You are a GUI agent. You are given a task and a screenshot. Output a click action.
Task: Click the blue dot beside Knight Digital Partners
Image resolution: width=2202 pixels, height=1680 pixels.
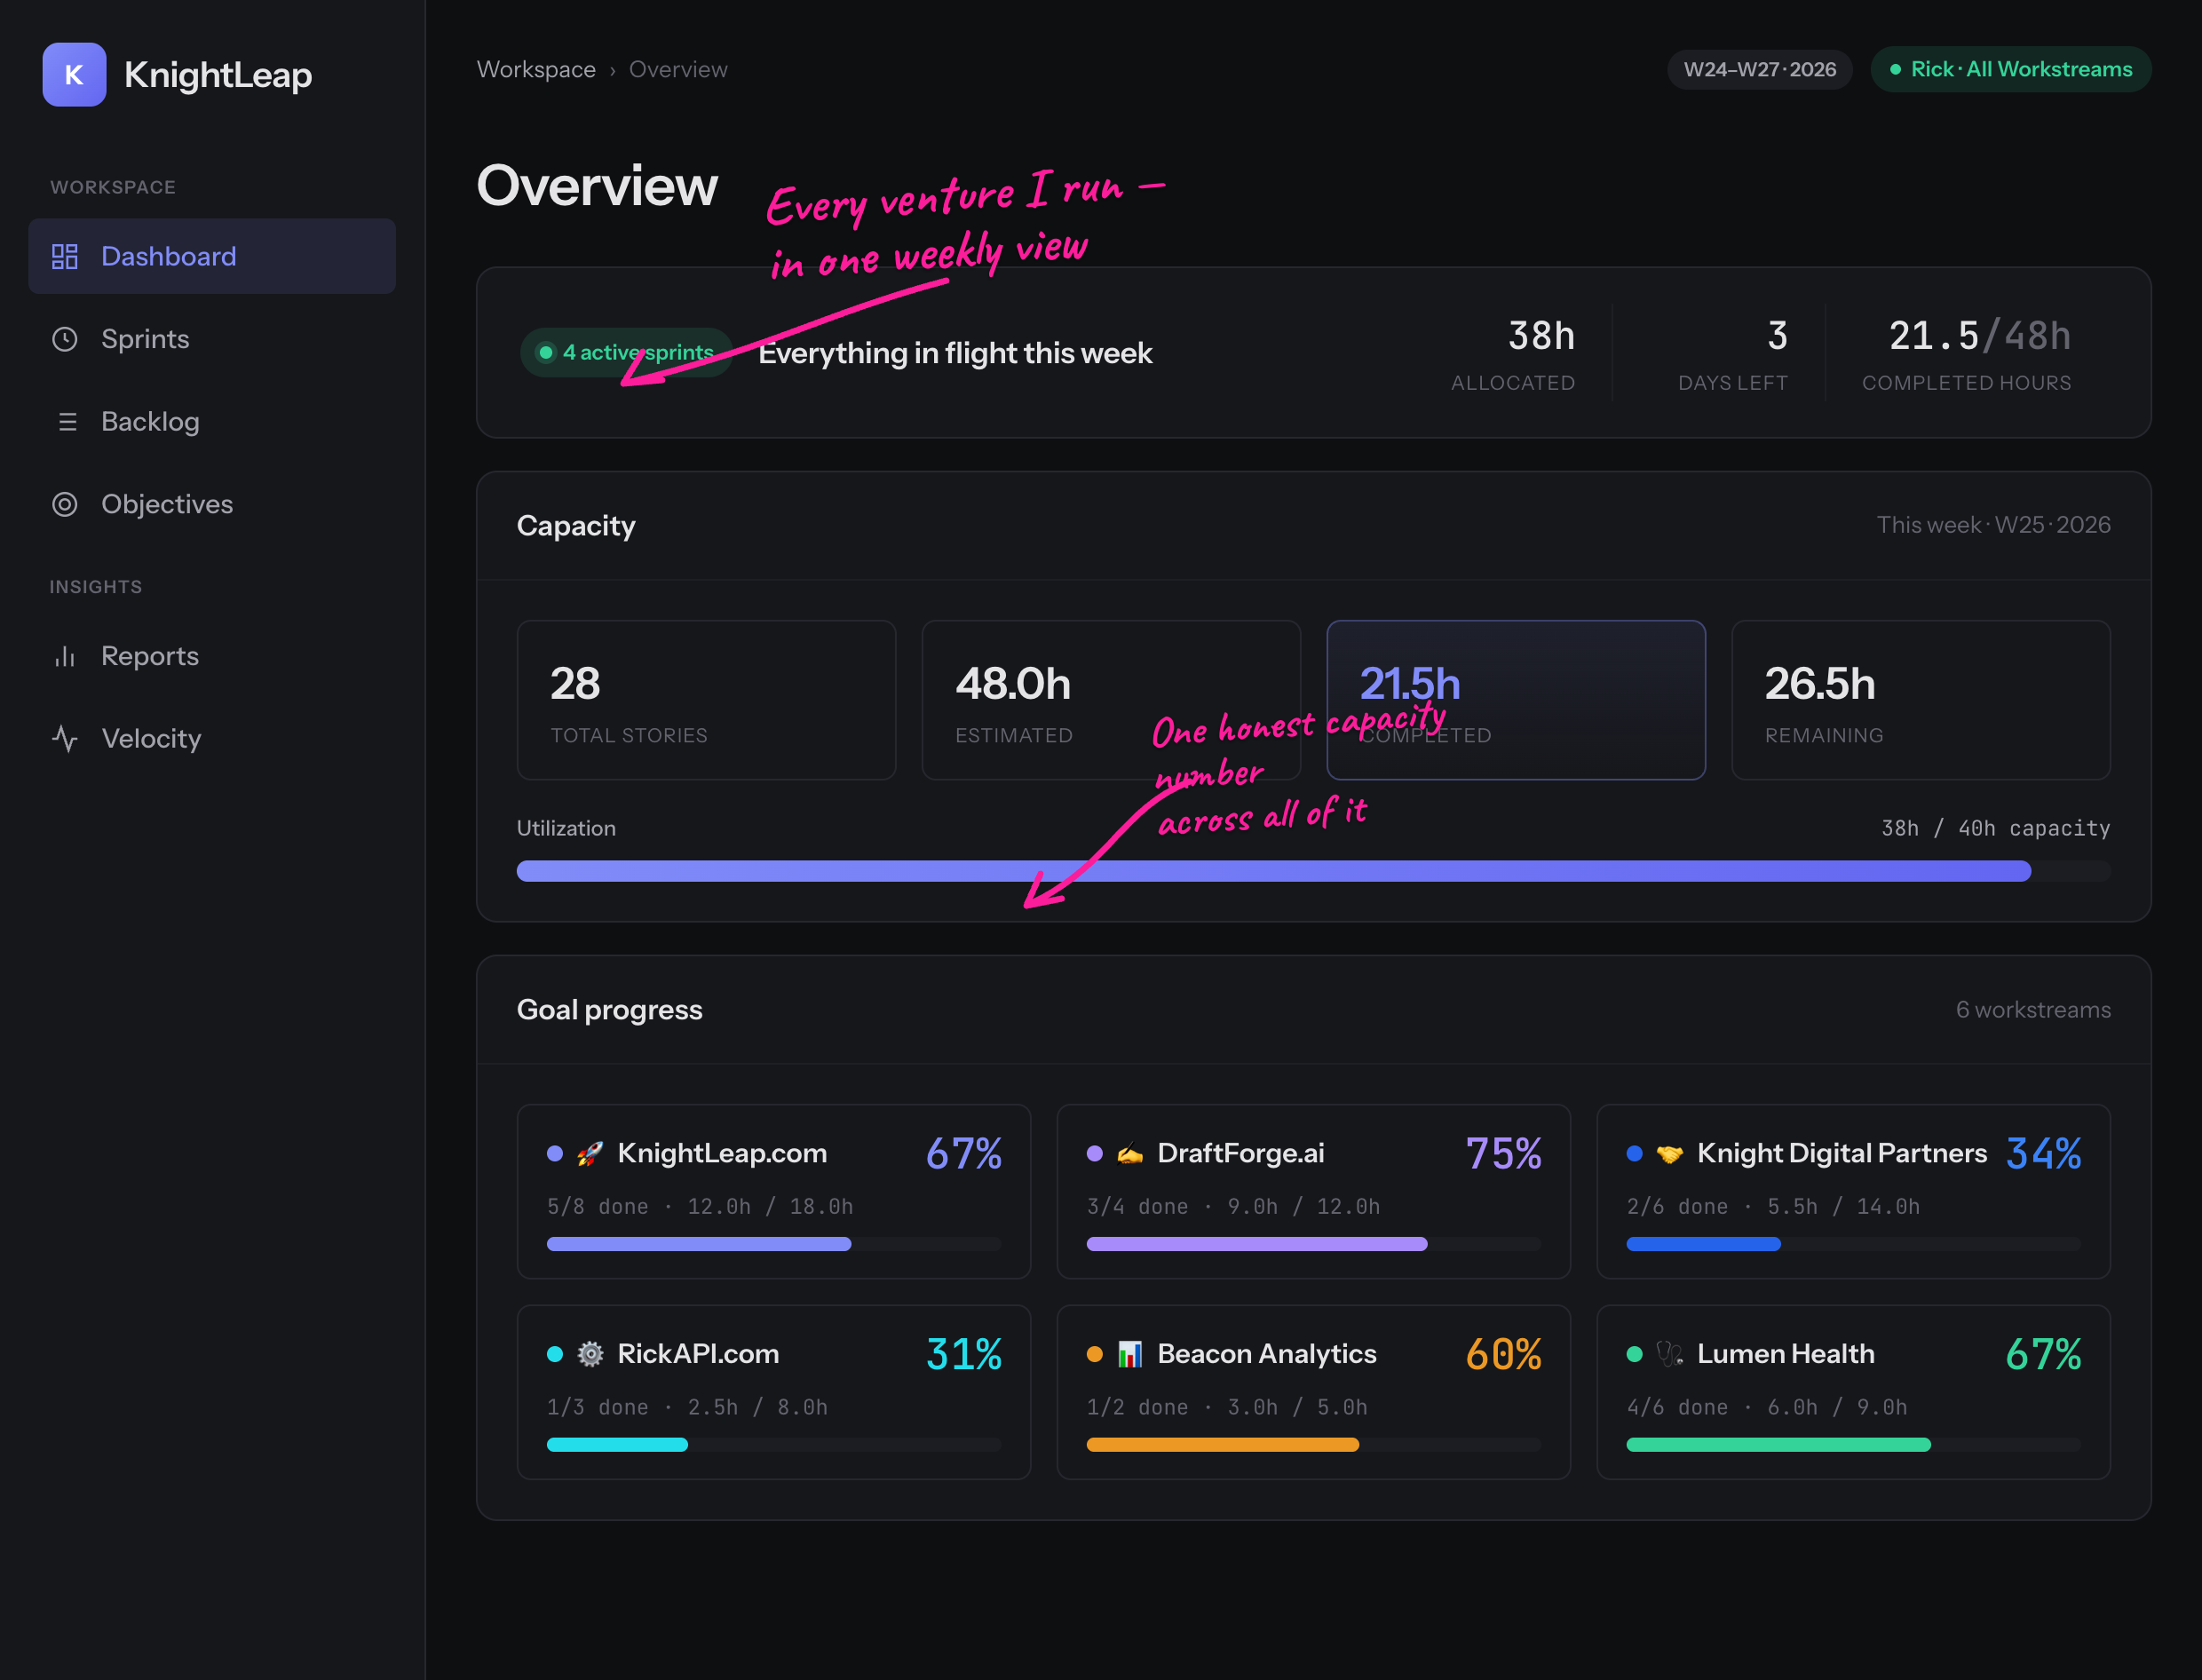point(1635,1153)
